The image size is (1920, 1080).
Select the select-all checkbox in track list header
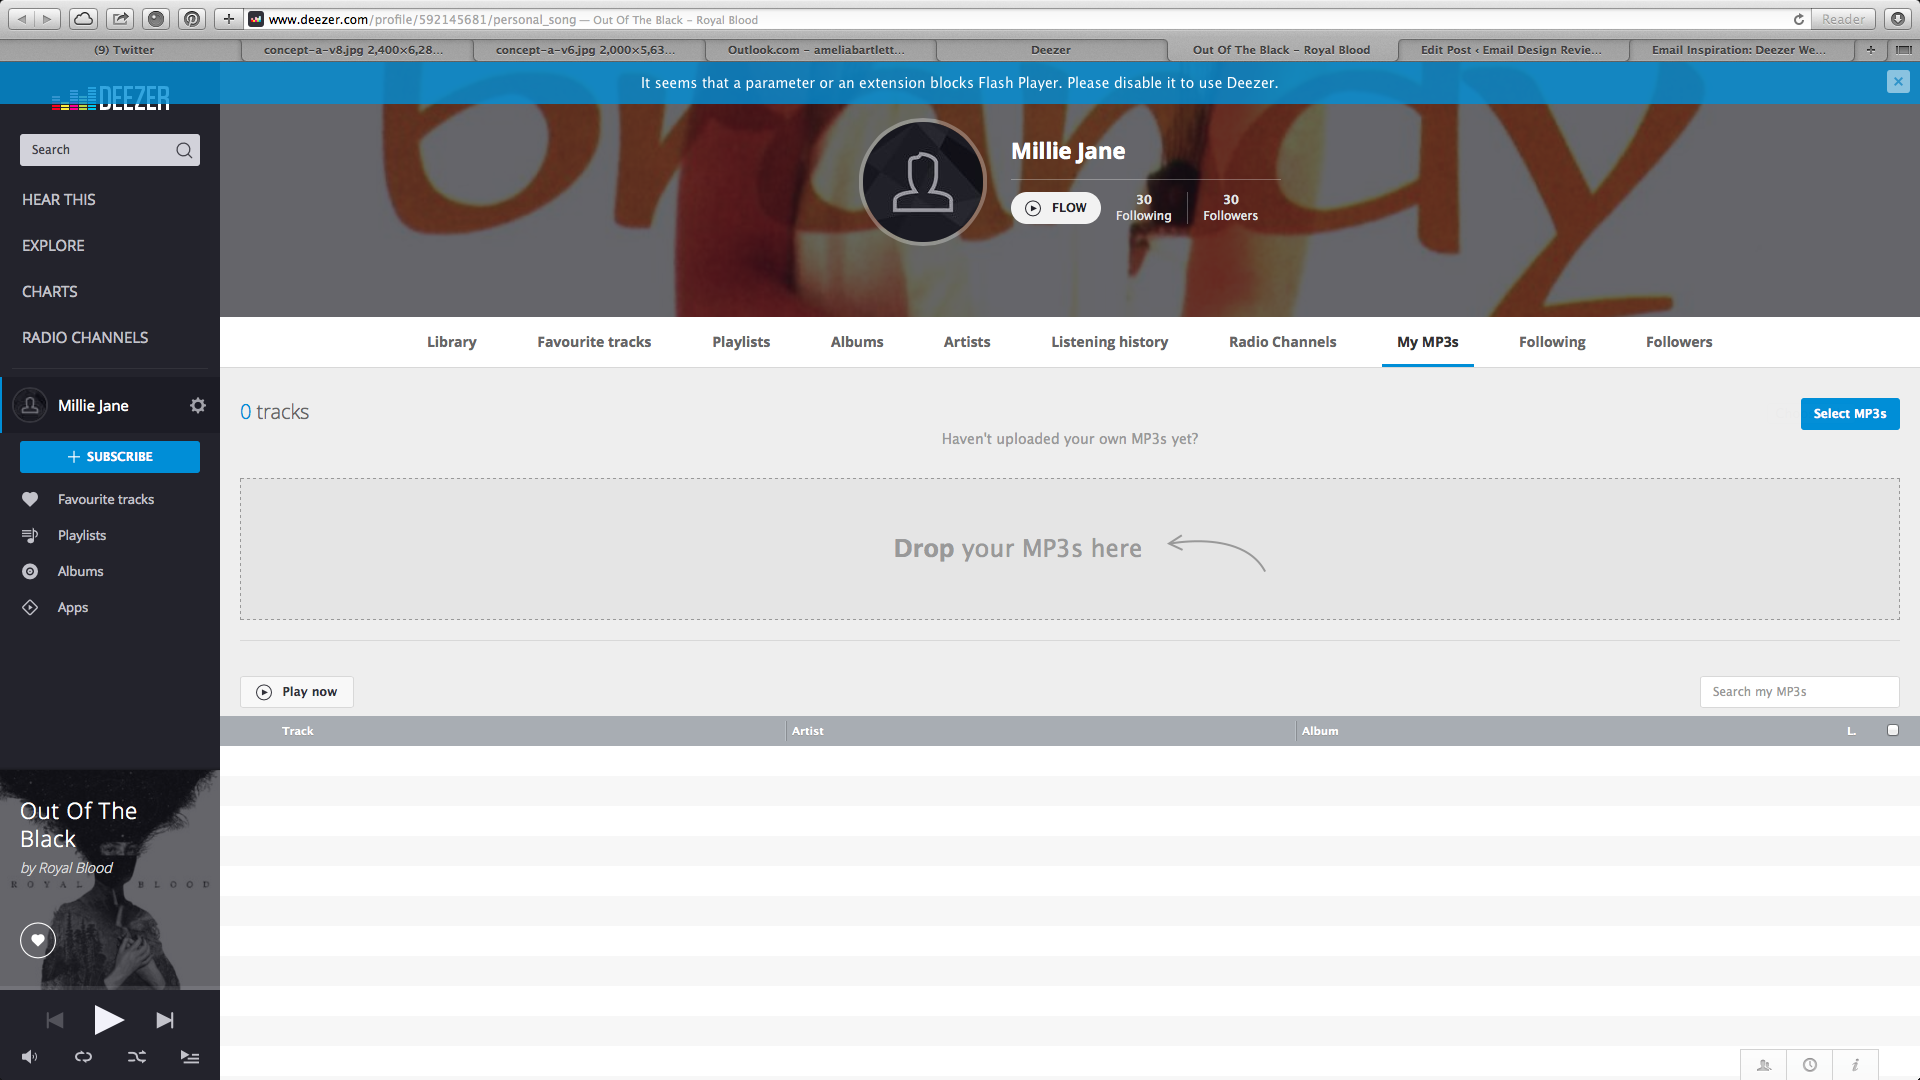(x=1891, y=730)
